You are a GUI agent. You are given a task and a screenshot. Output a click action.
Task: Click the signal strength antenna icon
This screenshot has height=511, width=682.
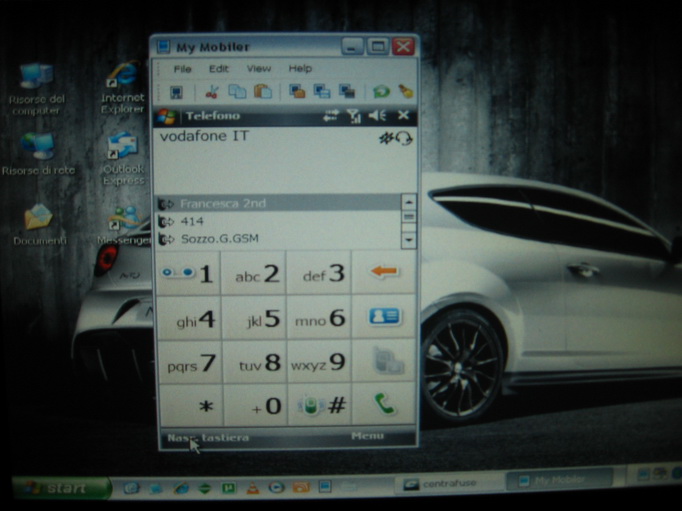click(x=354, y=116)
